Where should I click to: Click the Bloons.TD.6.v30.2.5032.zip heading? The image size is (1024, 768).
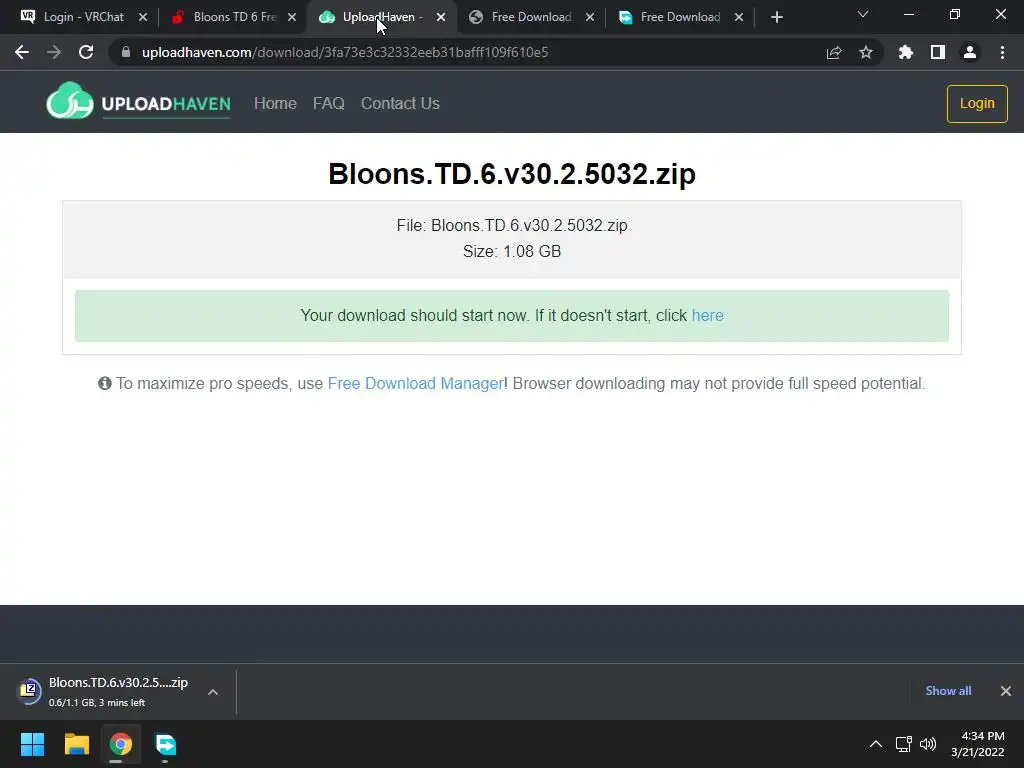(512, 174)
